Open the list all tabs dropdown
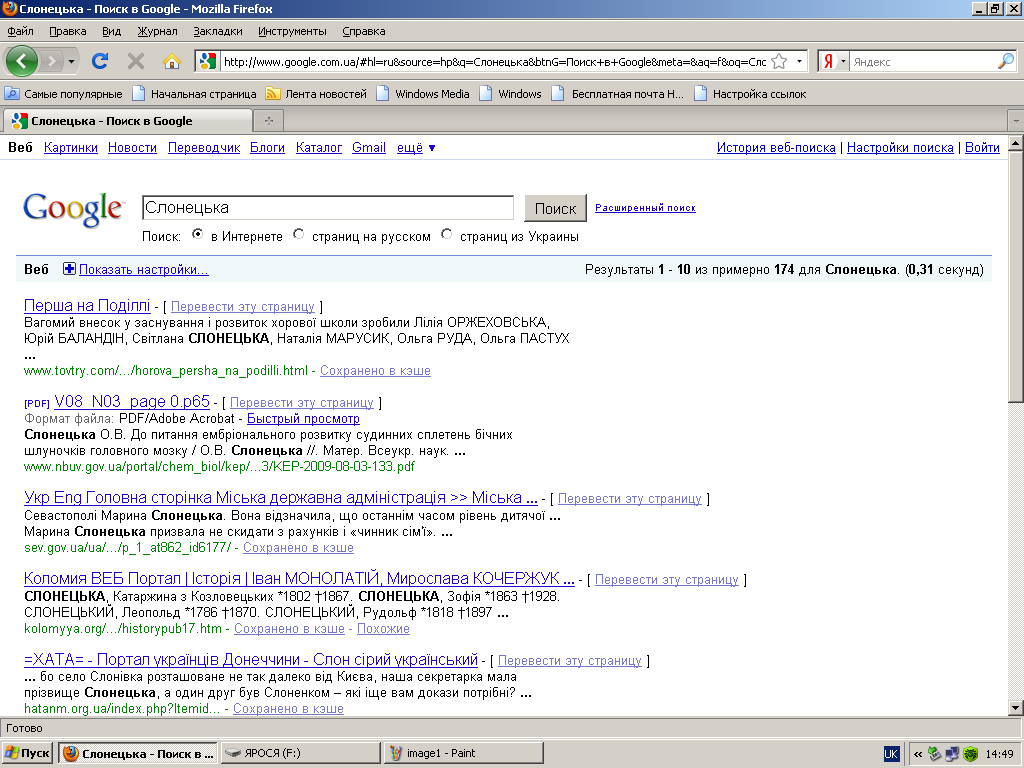The width and height of the screenshot is (1024, 768). [1016, 121]
